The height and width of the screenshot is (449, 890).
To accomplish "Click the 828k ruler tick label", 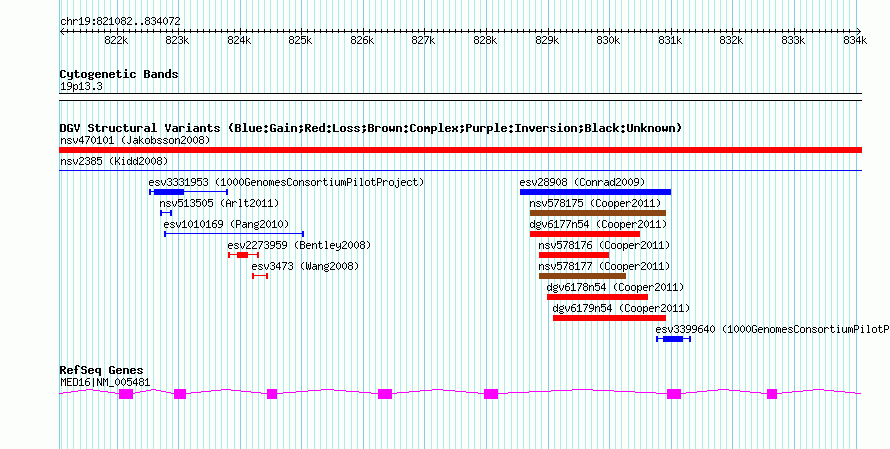I will click(x=485, y=41).
